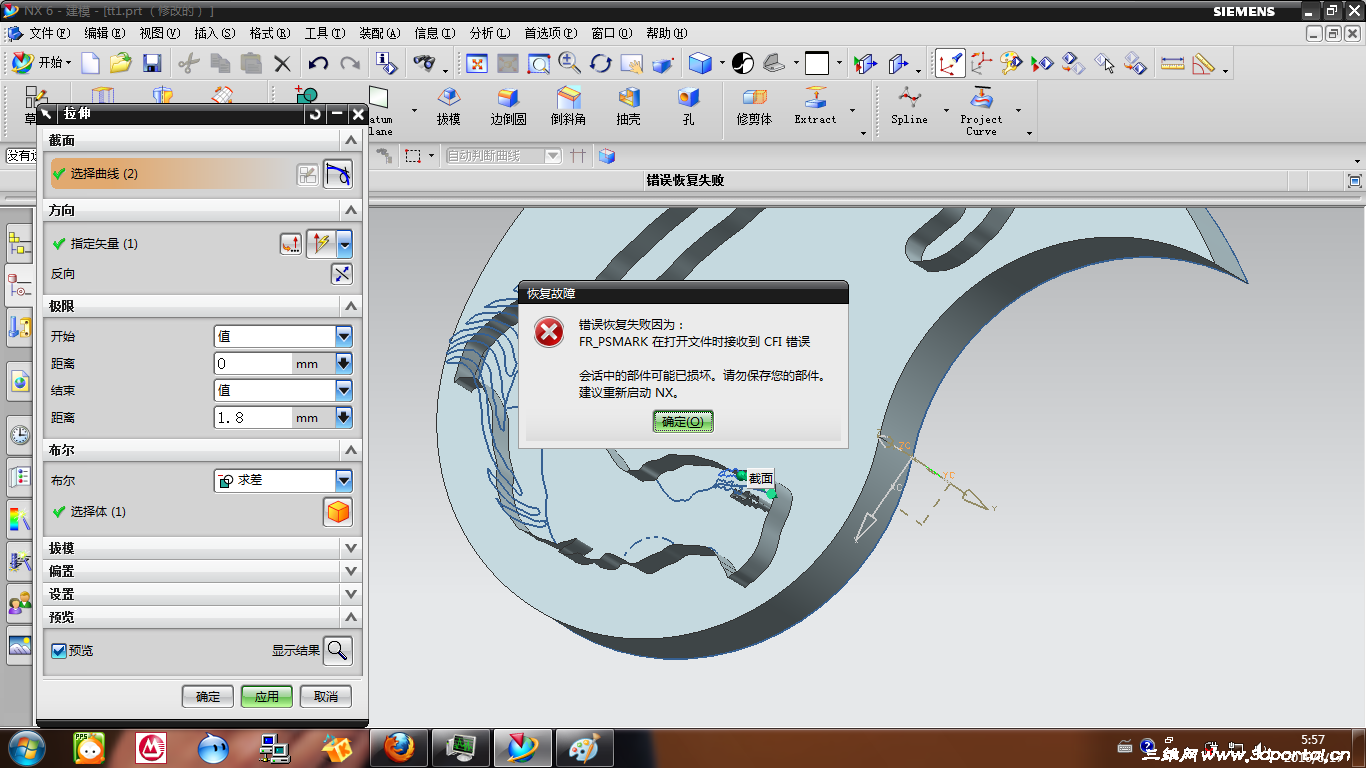Image resolution: width=1366 pixels, height=768 pixels.
Task: Click the Reverse Direction (反向) icon
Action: click(342, 274)
